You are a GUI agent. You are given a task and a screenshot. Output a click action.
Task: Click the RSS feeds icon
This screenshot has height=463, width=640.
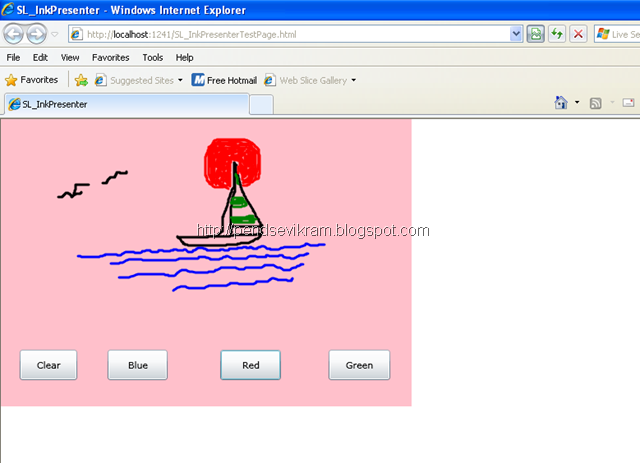click(x=596, y=103)
